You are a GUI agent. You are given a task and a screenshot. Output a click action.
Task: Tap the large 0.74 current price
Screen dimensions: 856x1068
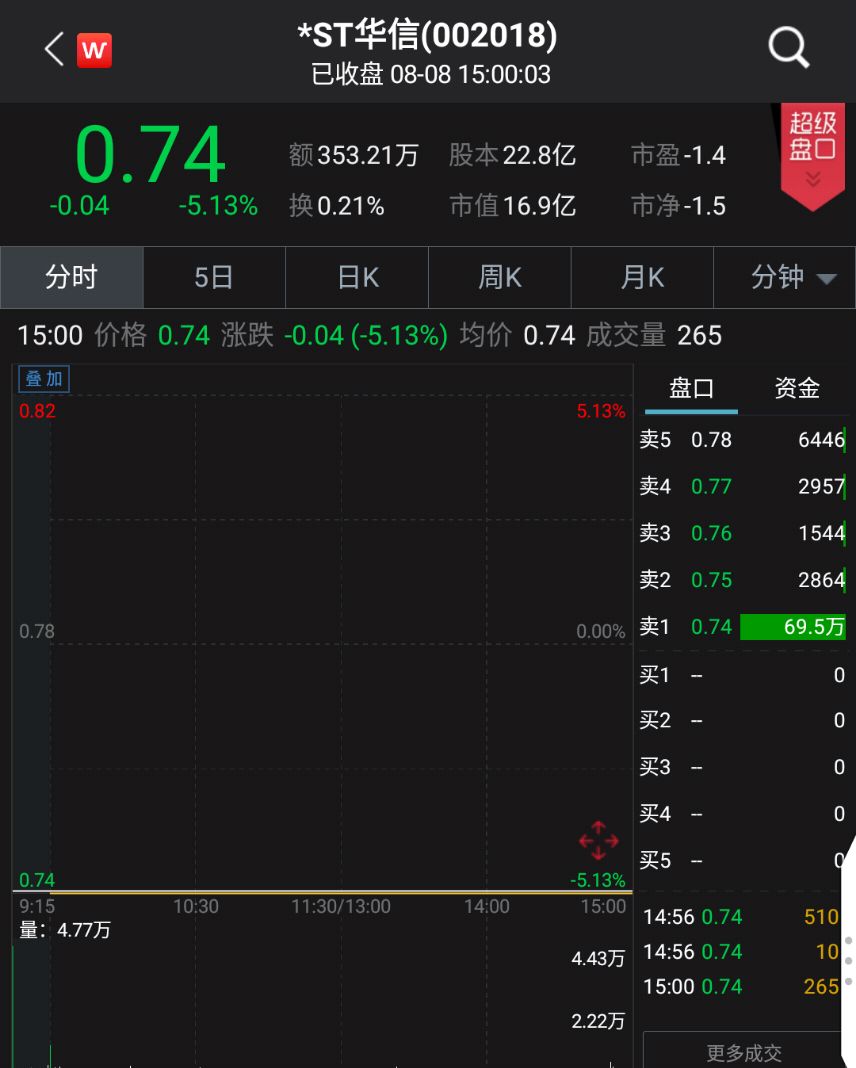(x=150, y=155)
